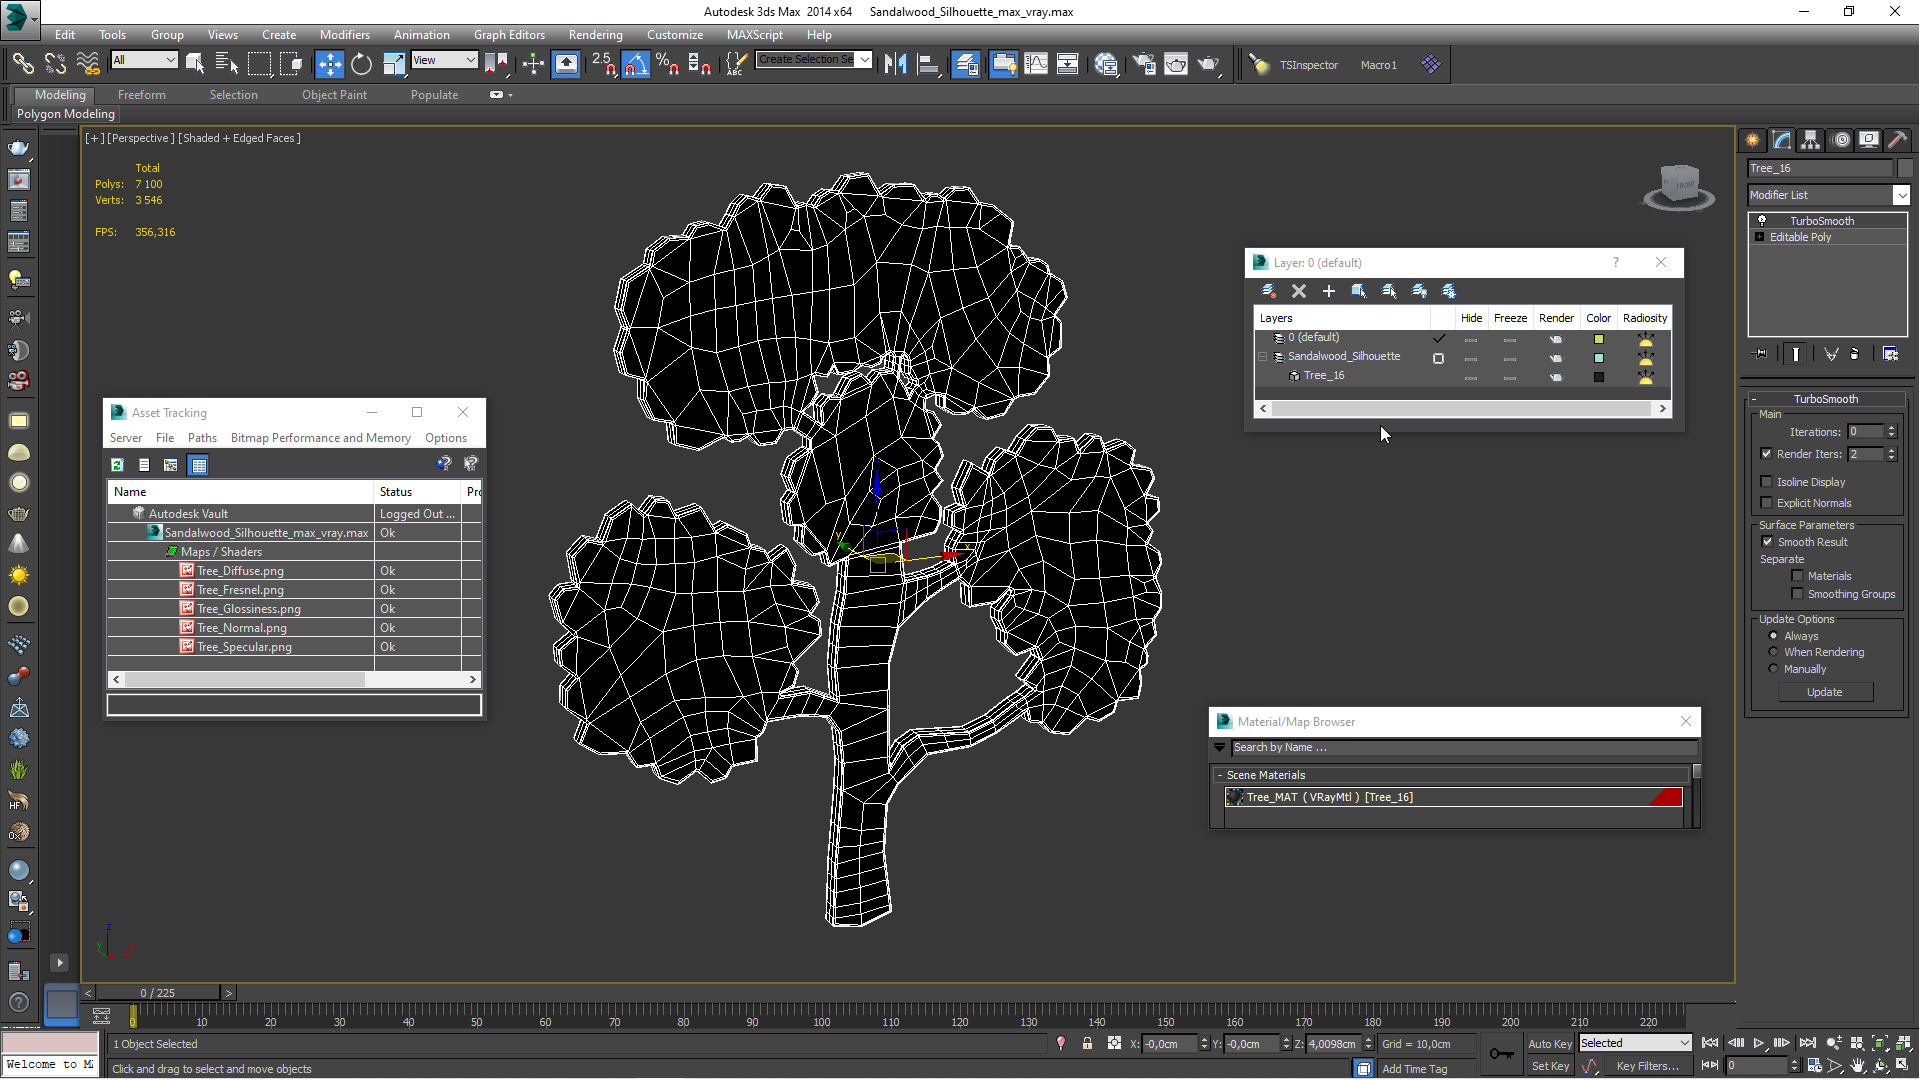Screen dimensions: 1920x1080
Task: Open Render Setup teapot icon
Action: pos(1144,65)
